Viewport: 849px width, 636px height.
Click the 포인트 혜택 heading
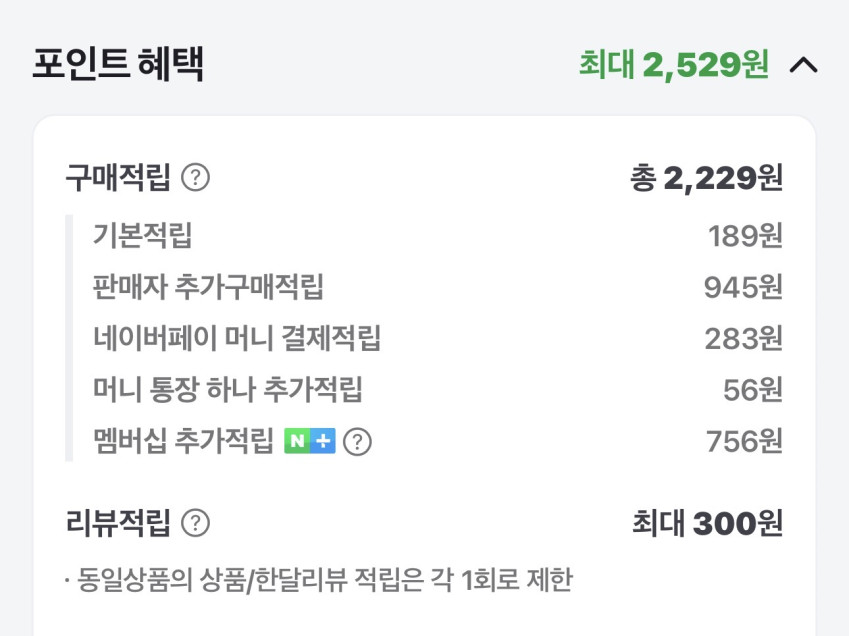tap(118, 64)
